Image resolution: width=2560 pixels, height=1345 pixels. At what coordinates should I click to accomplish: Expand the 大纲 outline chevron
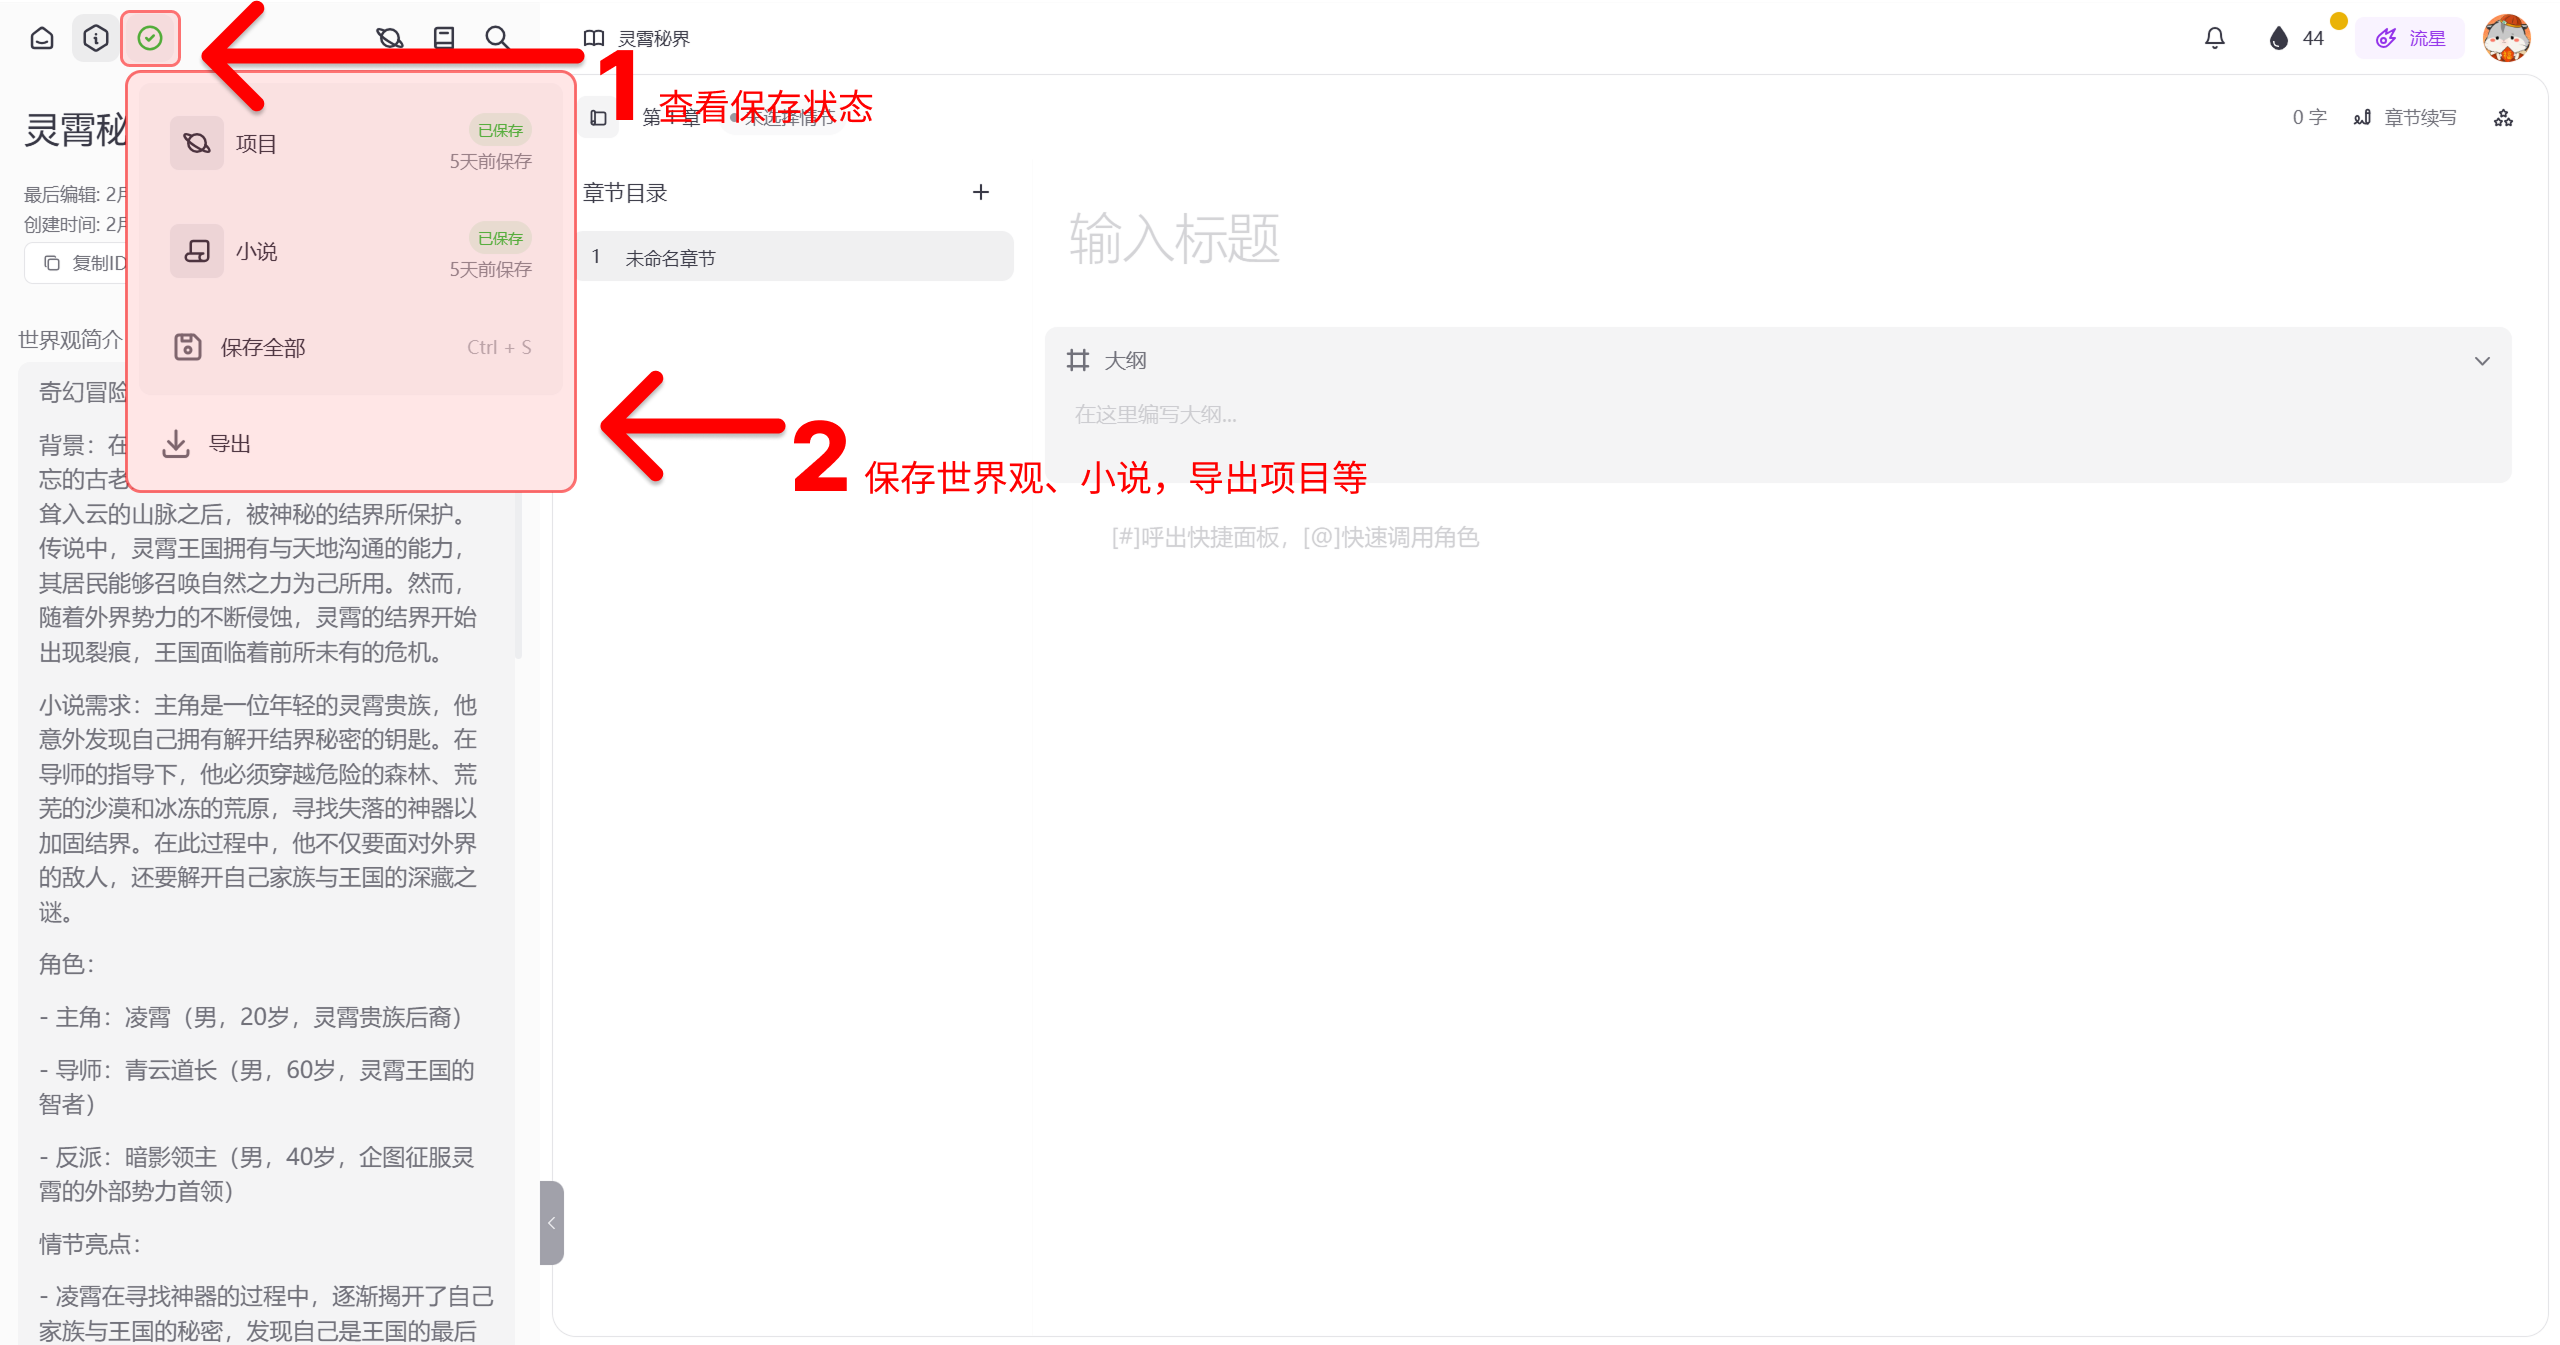click(2481, 361)
